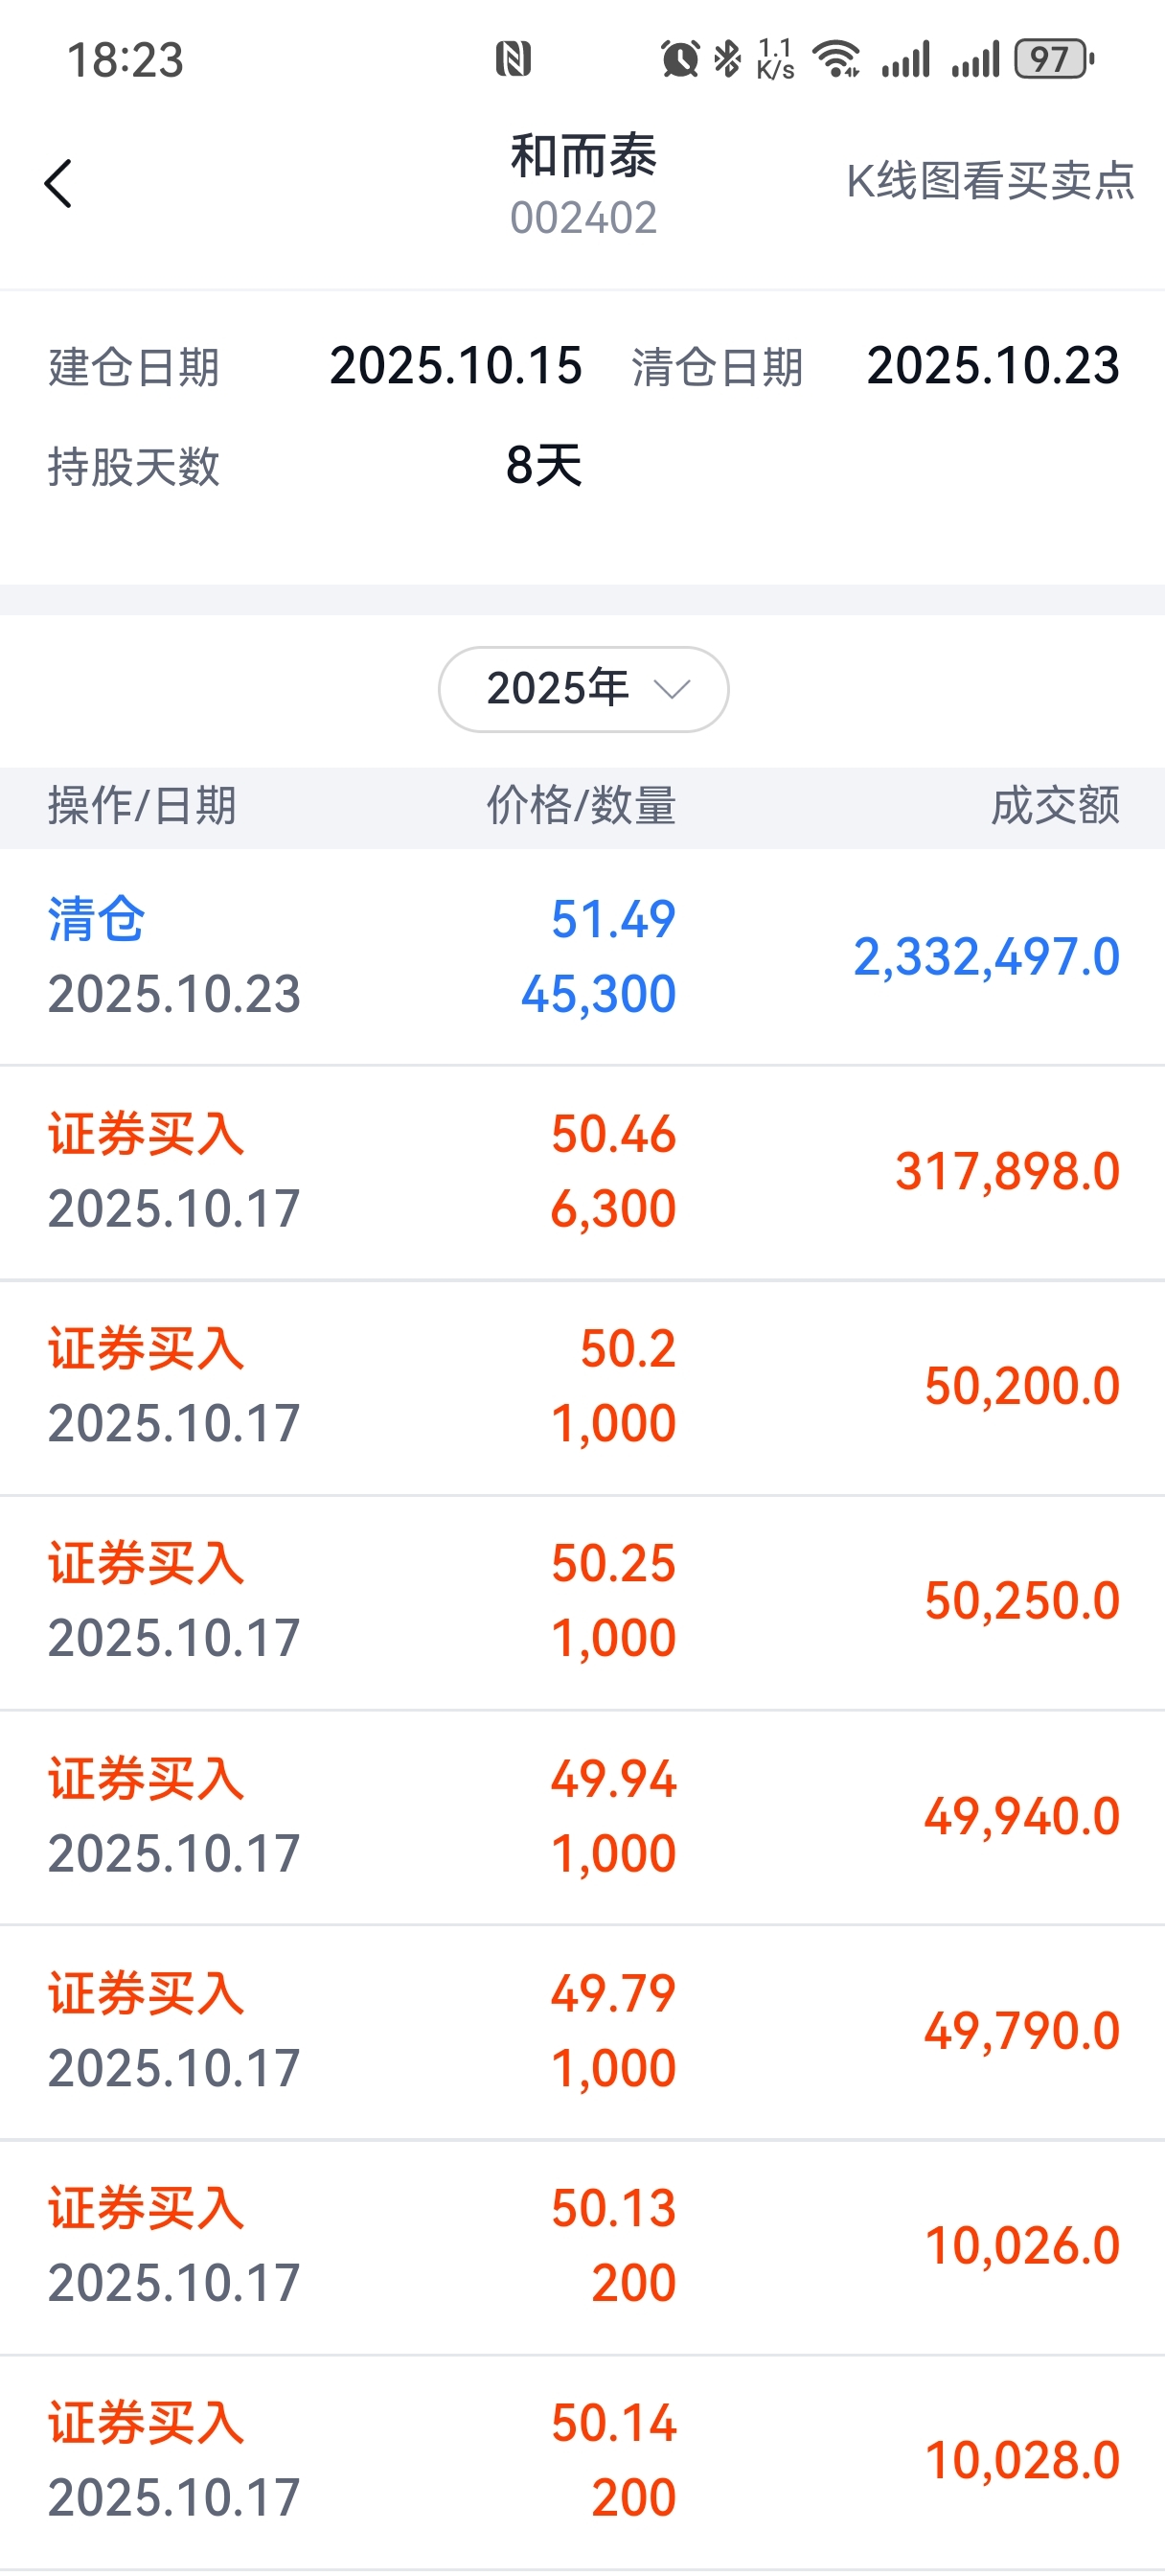This screenshot has height=2576, width=1165.
Task: Tap the battery level indicator
Action: (1053, 59)
